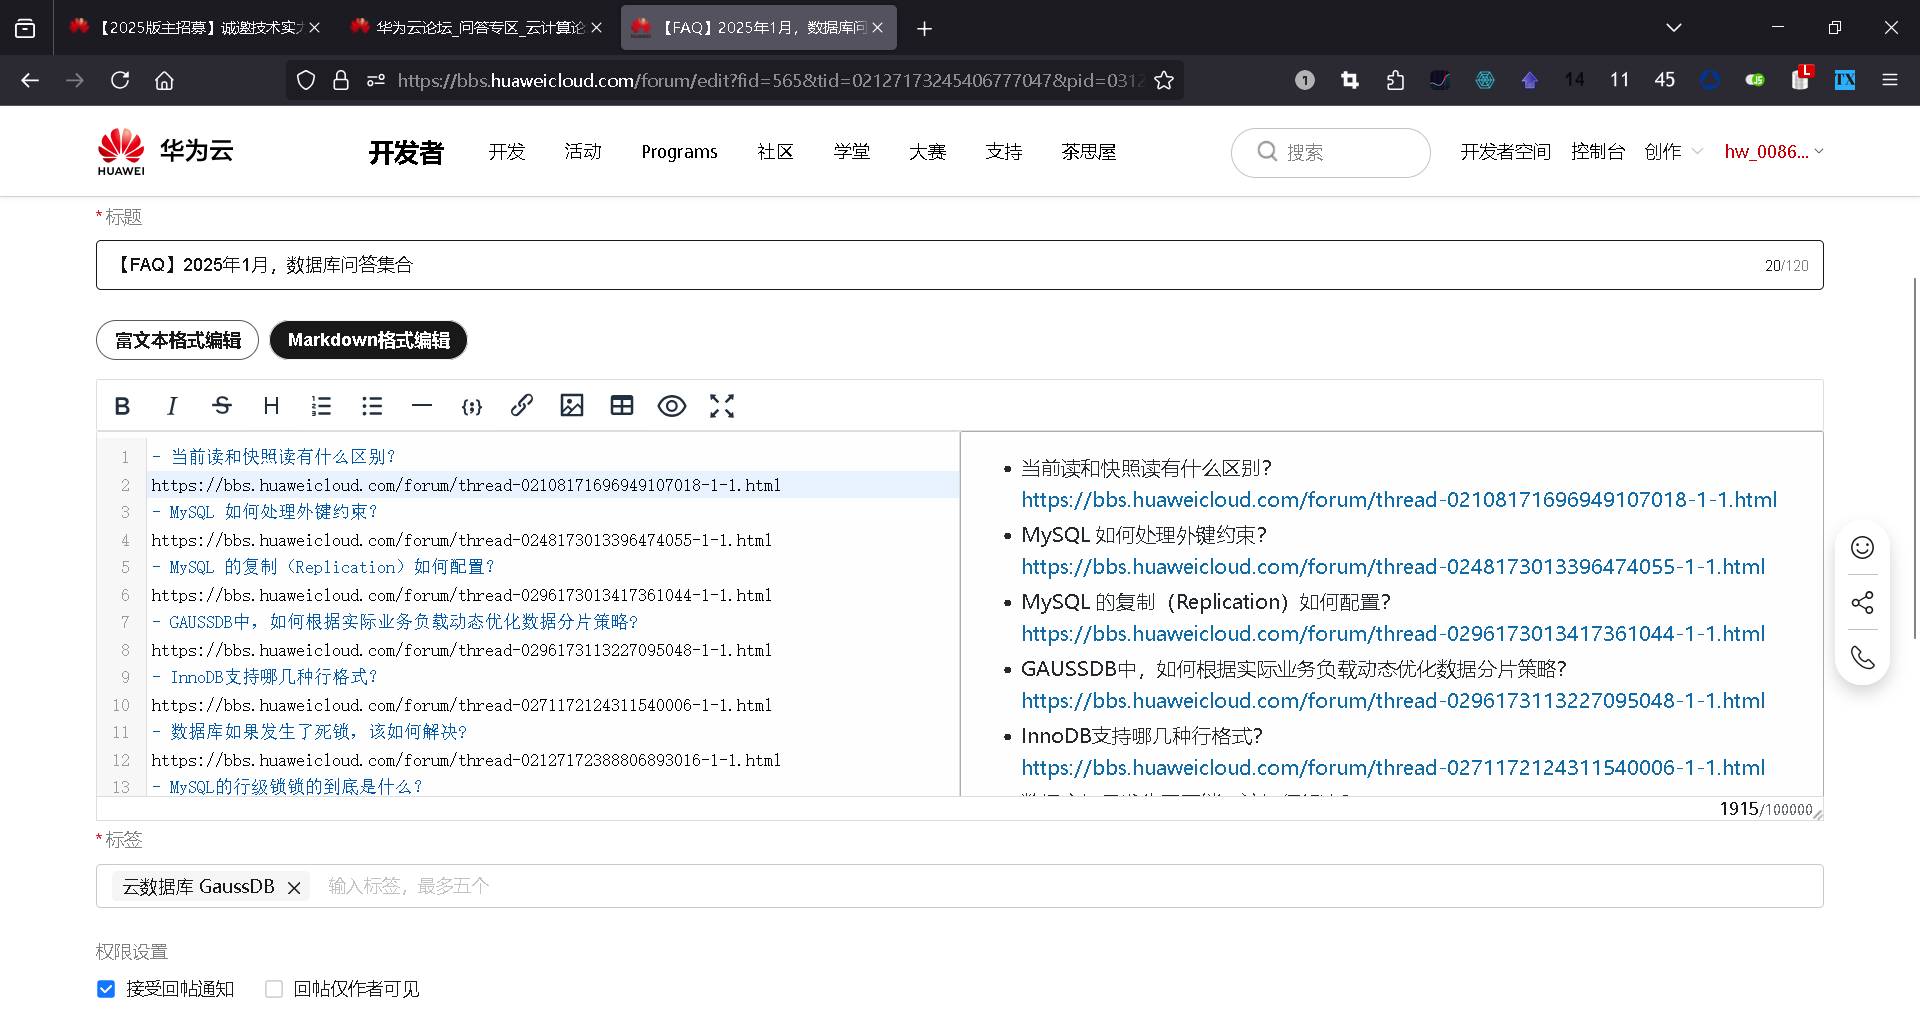Open the 茶思屋 nav menu
The image size is (1920, 1020).
coord(1088,152)
